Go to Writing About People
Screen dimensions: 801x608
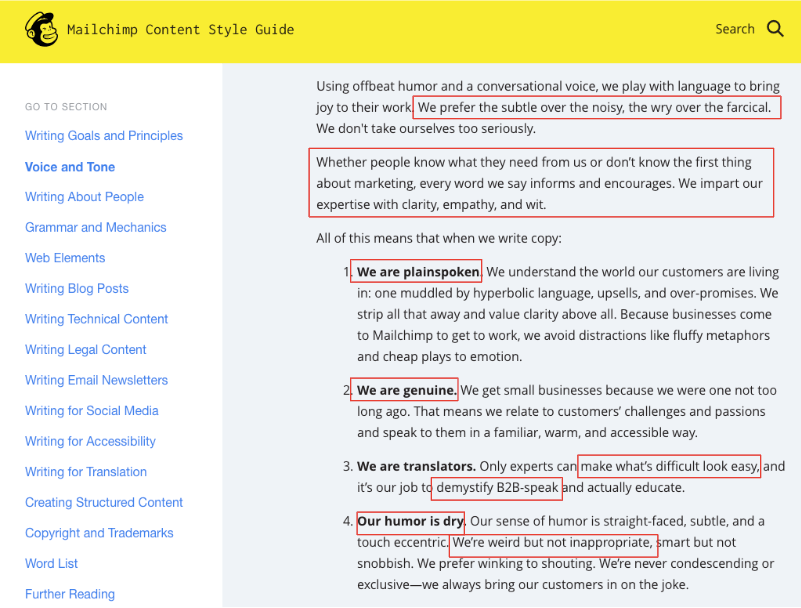[x=84, y=196]
